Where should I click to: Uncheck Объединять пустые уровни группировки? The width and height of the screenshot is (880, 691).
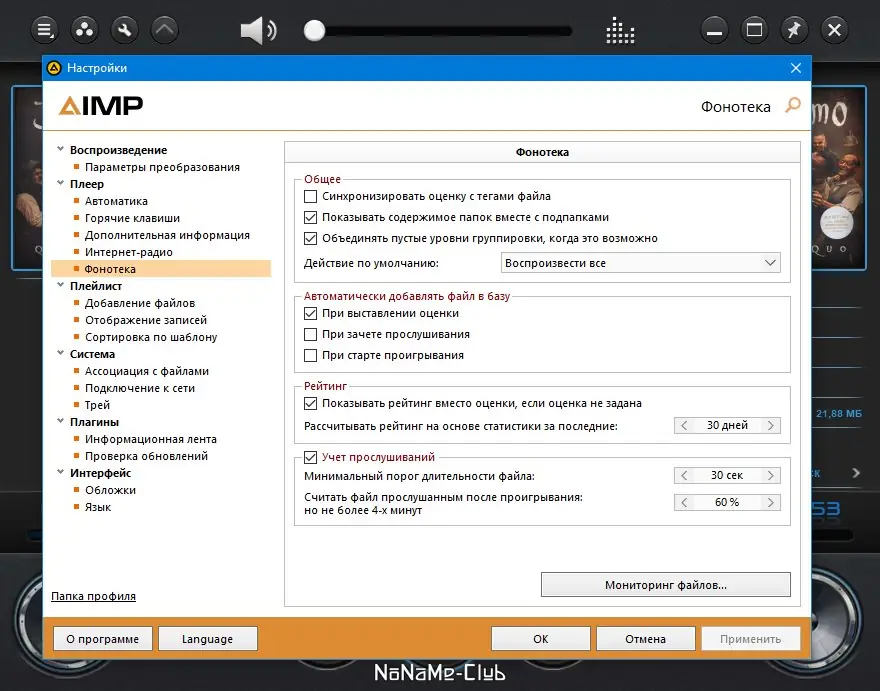point(310,239)
